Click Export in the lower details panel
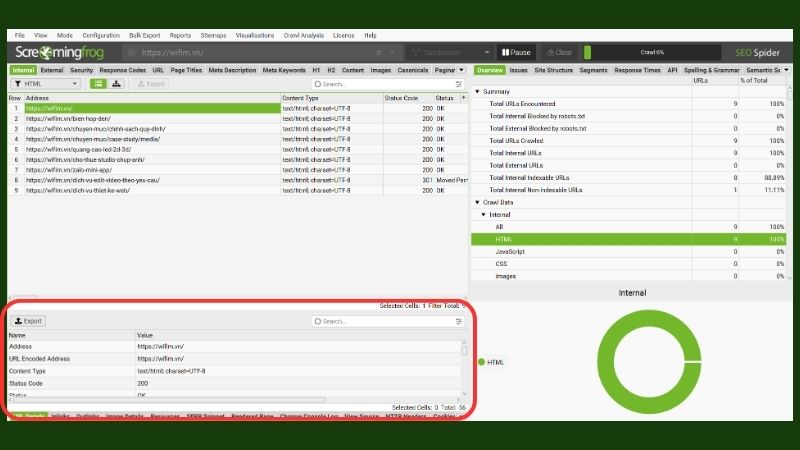 [x=28, y=321]
